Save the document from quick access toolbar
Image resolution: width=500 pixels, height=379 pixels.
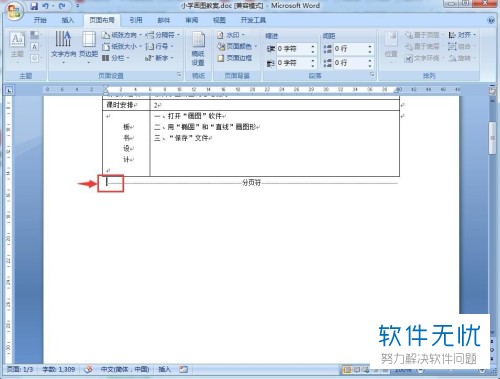pyautogui.click(x=34, y=6)
